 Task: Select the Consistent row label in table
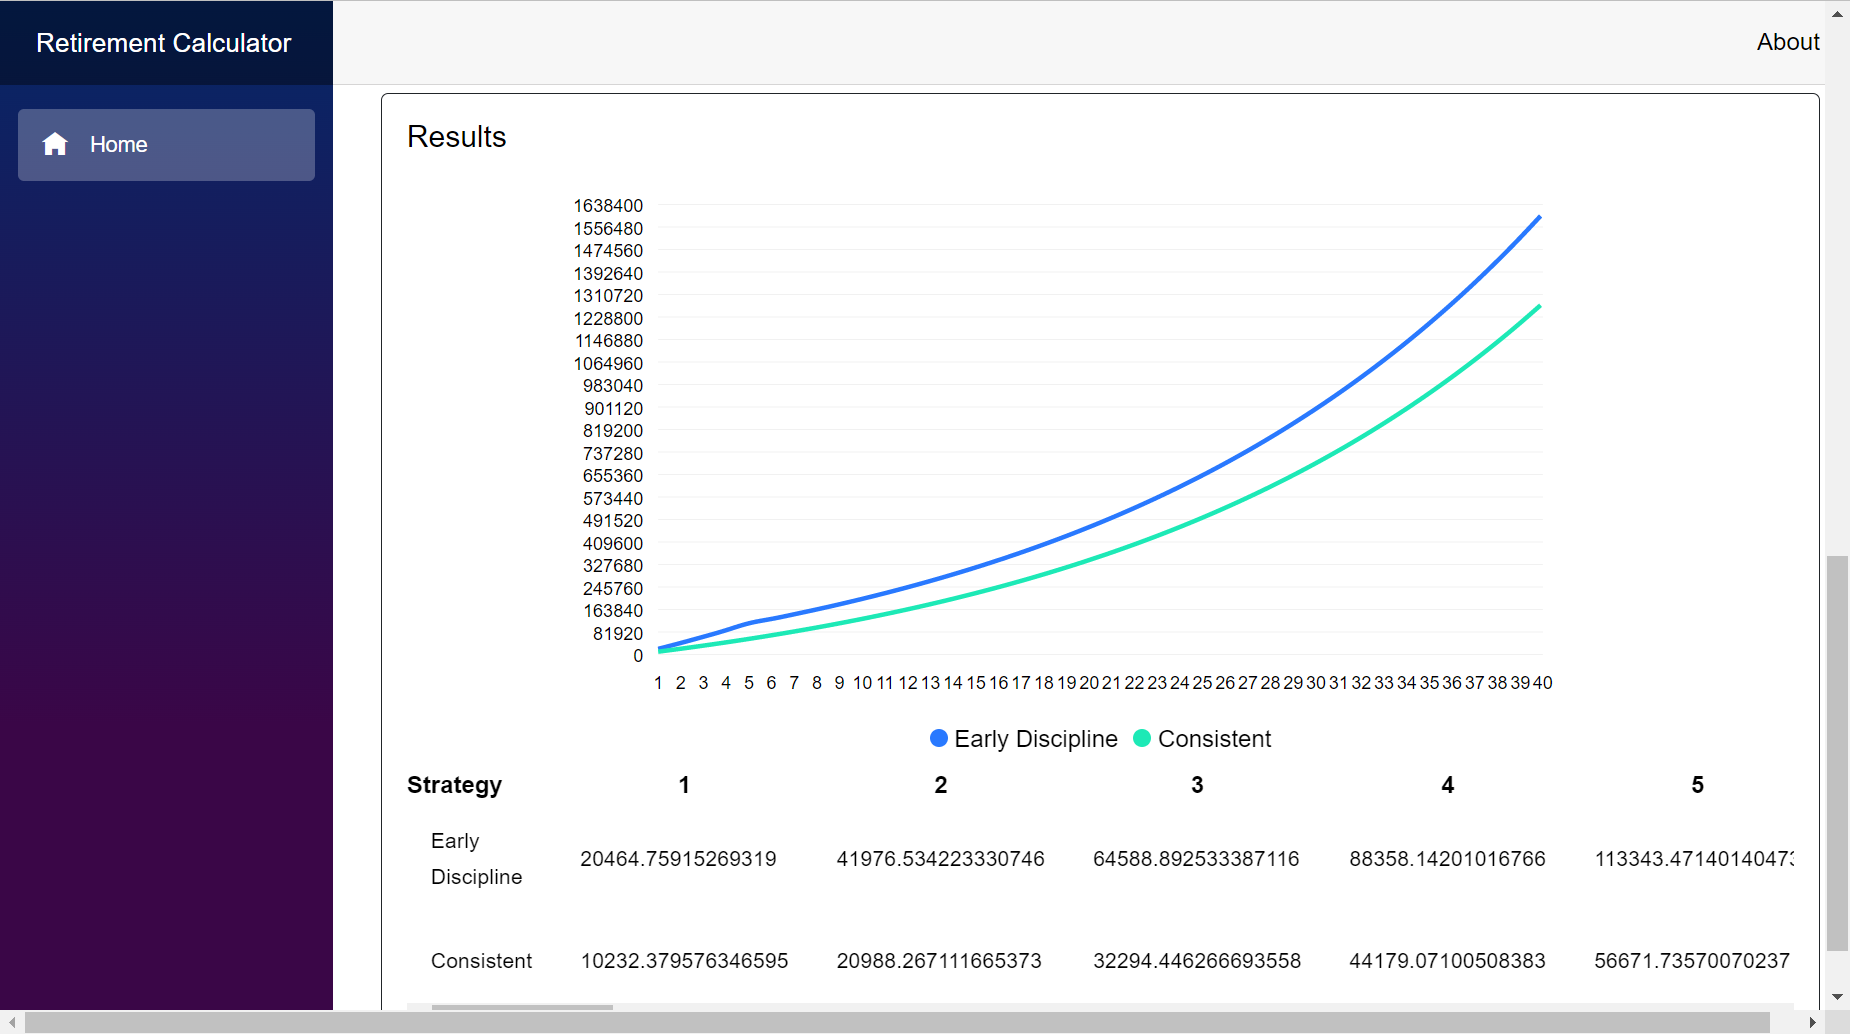pyautogui.click(x=481, y=961)
